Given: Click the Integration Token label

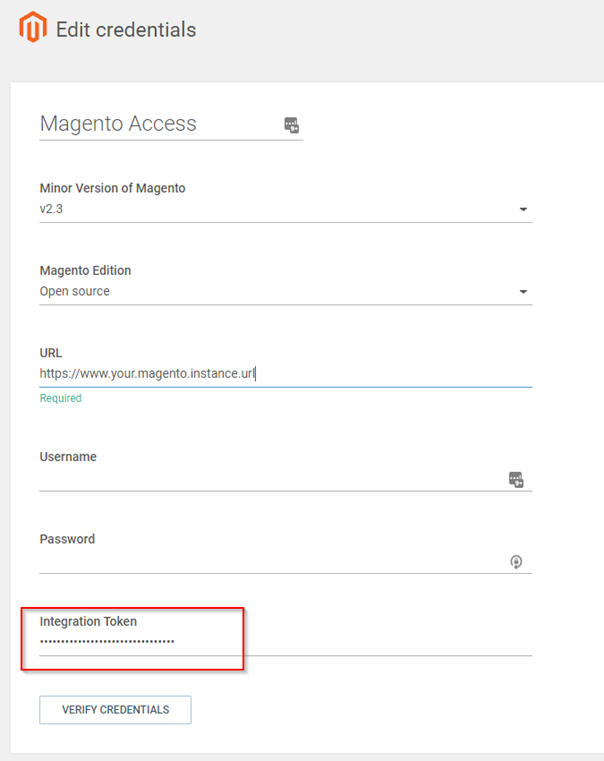Looking at the screenshot, I should pos(88,621).
